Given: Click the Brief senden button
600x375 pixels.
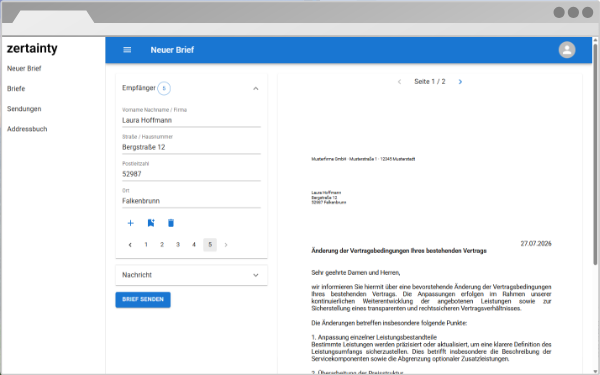Looking at the screenshot, I should click(143, 300).
